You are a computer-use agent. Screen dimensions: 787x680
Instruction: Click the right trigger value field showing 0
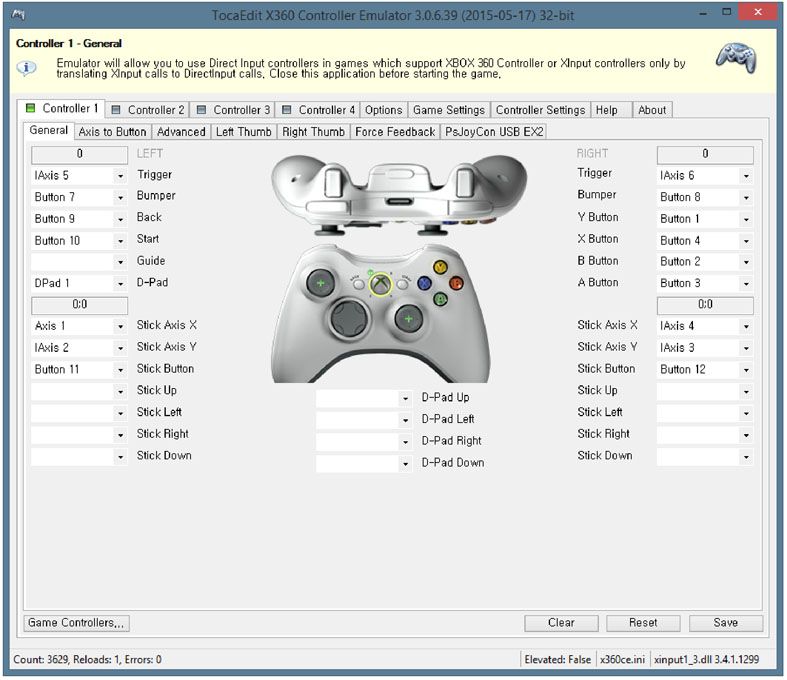coord(705,155)
